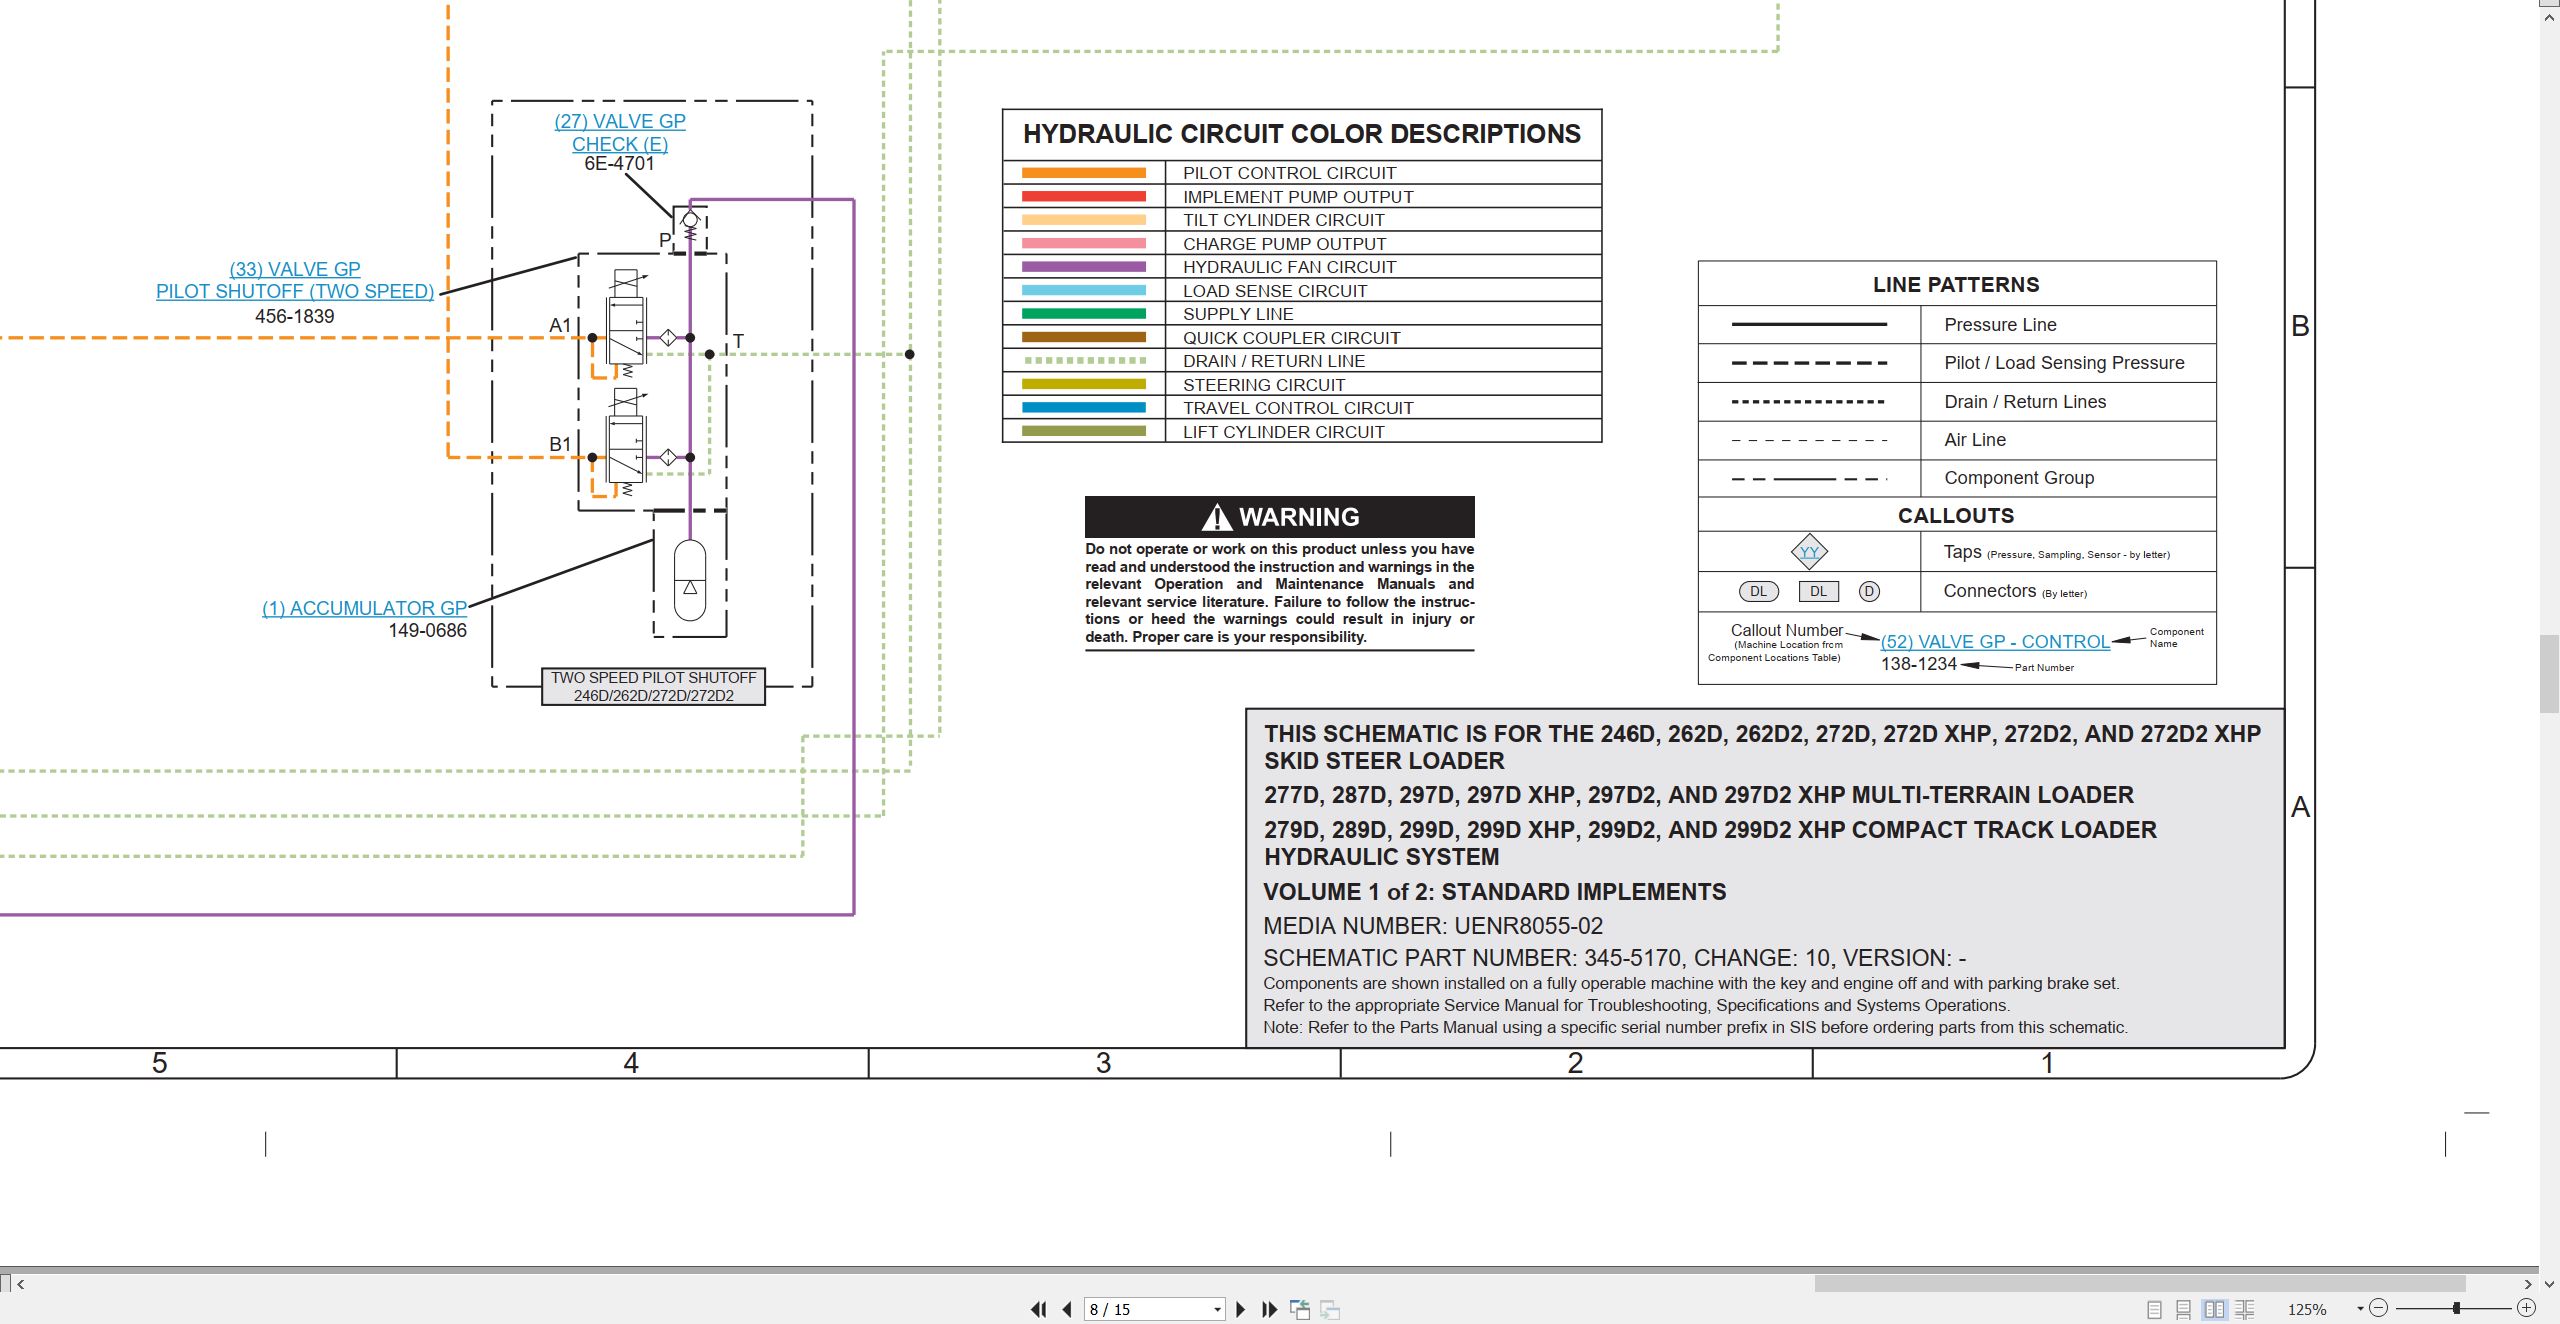Click the accumulator symbol in schematic

tap(690, 580)
